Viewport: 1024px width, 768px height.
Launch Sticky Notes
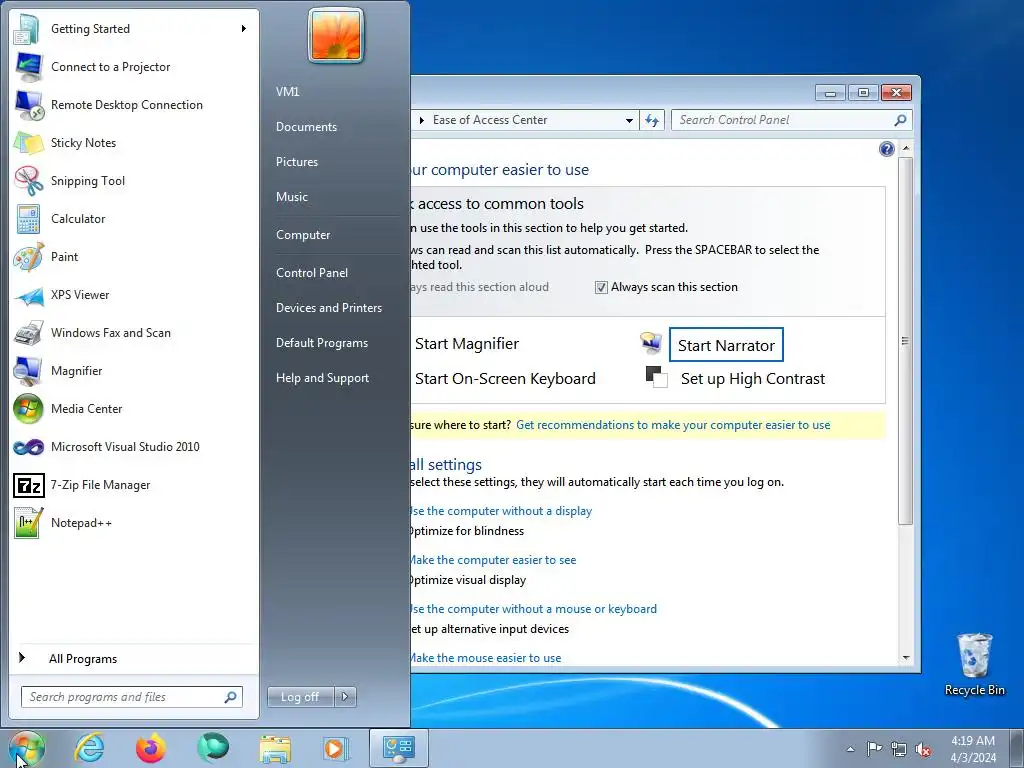coord(134,142)
